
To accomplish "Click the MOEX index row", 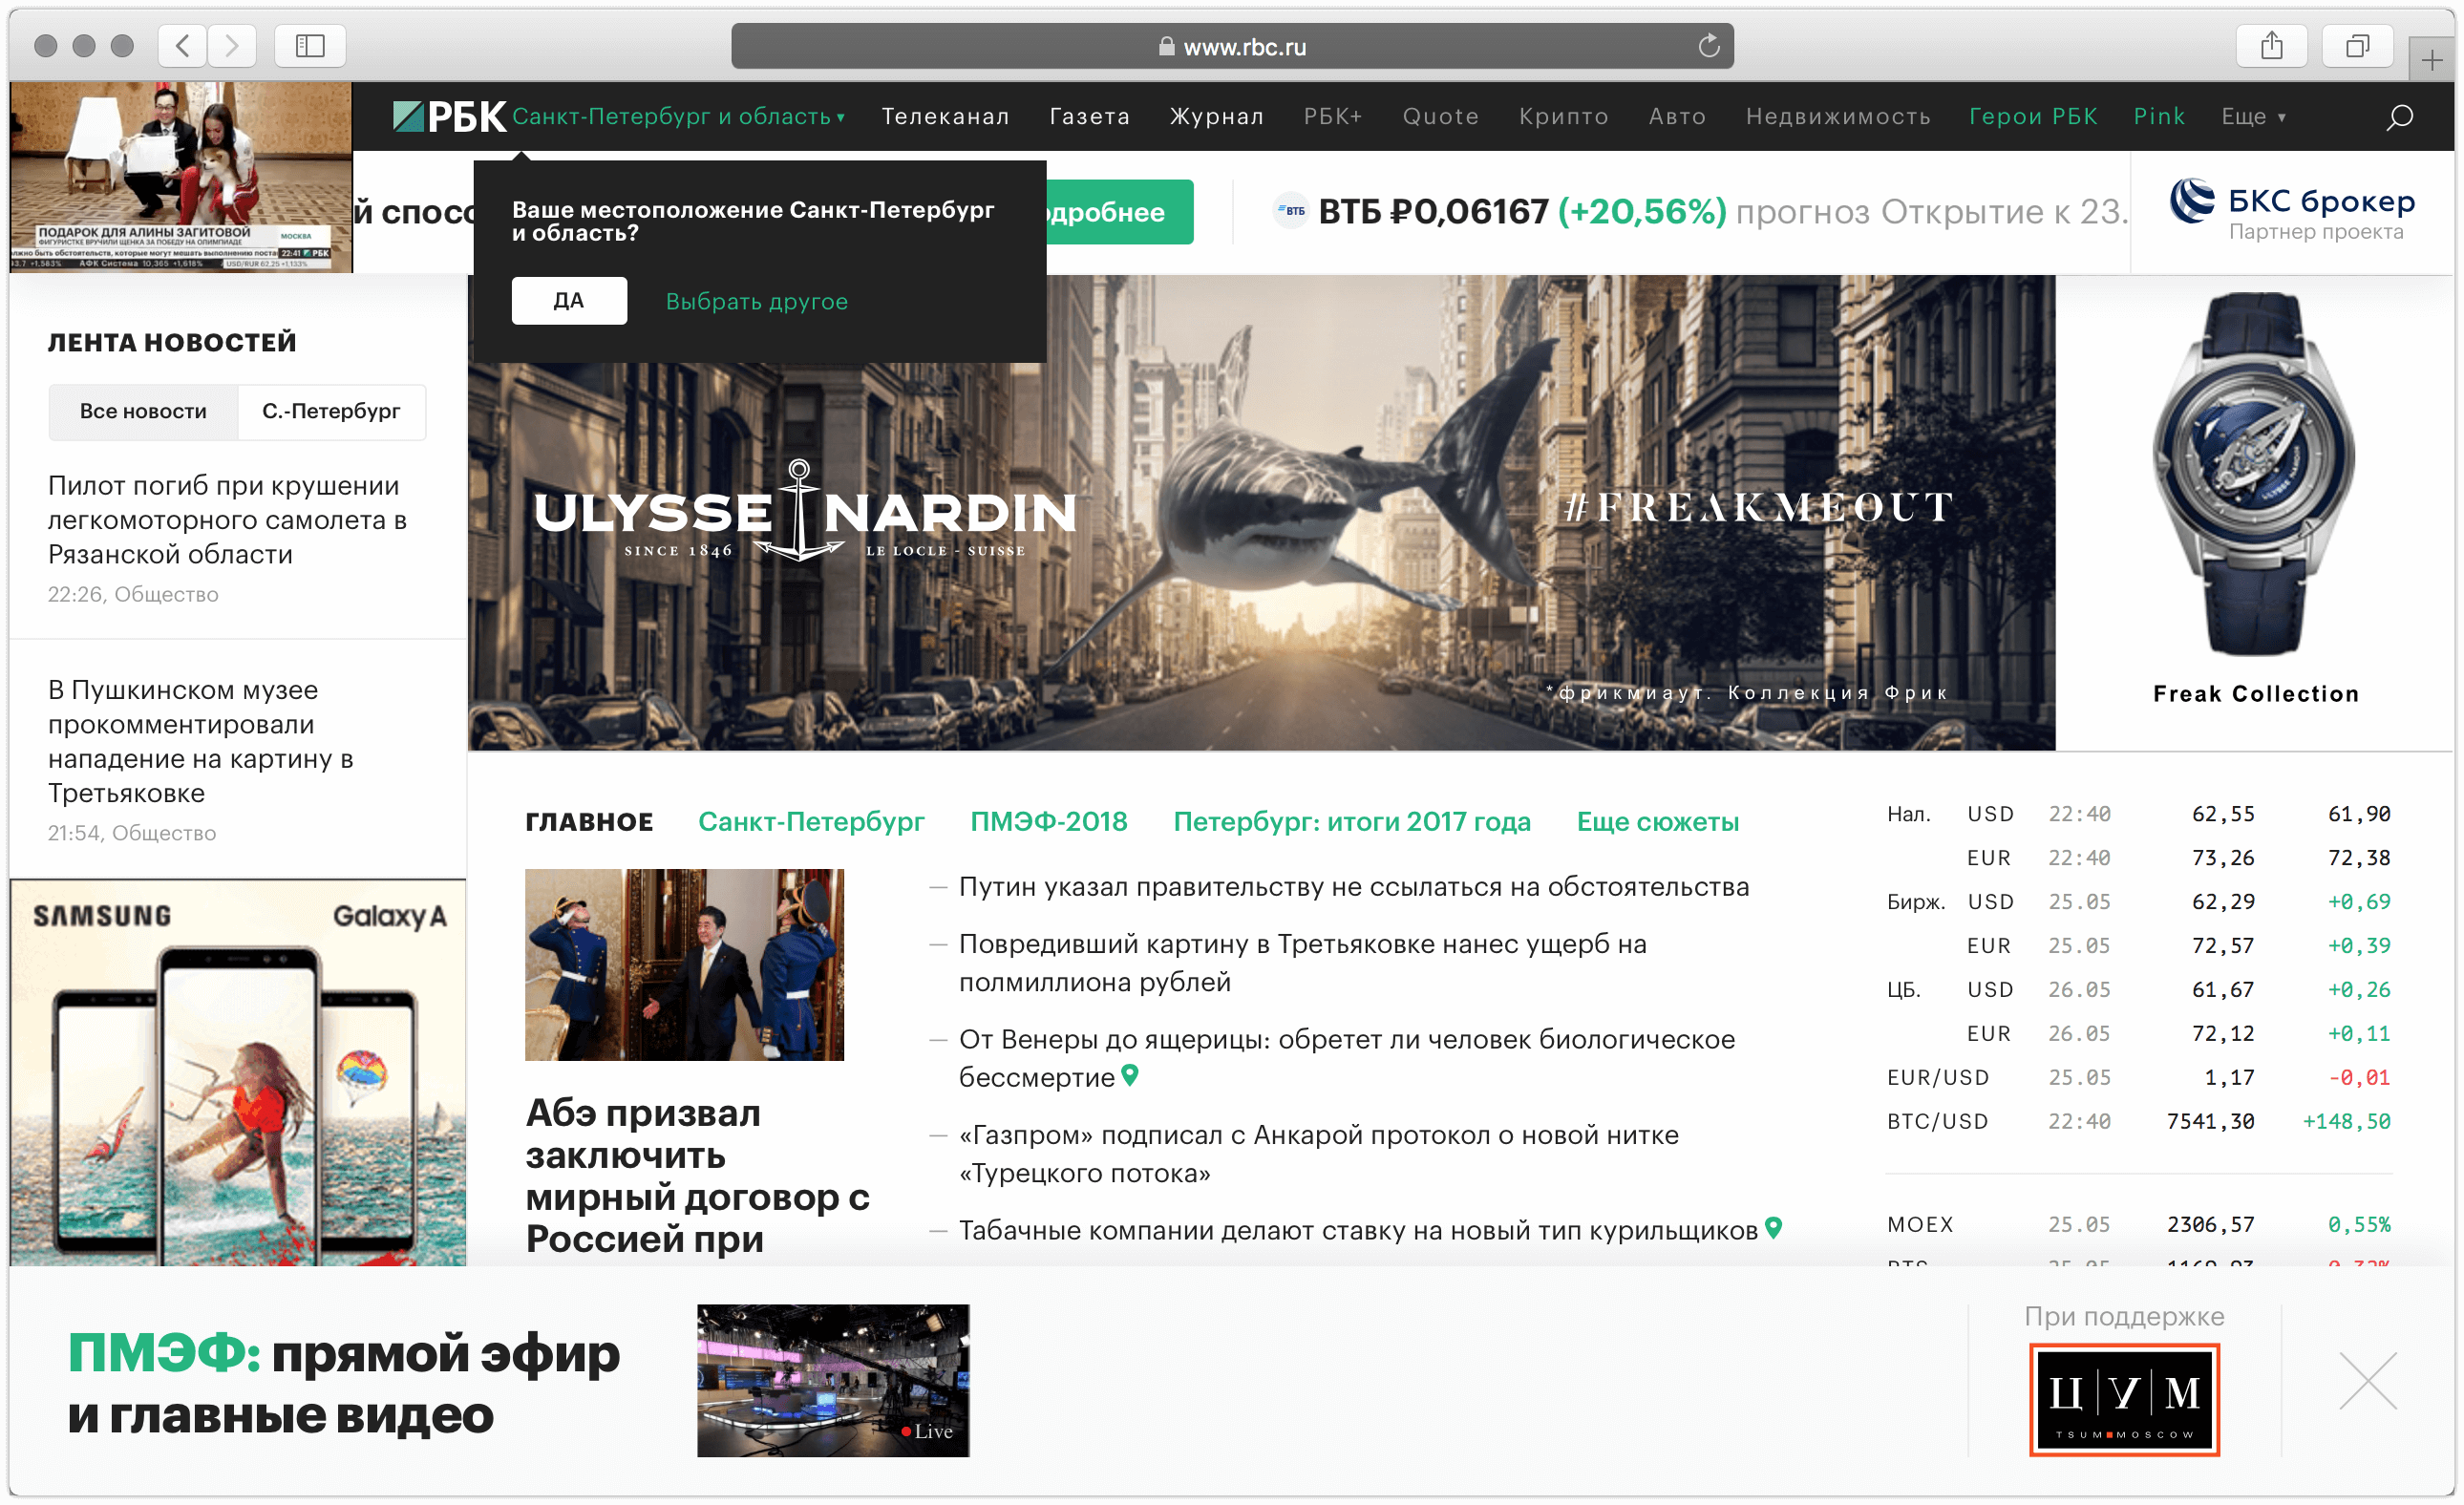I will 2138,1224.
